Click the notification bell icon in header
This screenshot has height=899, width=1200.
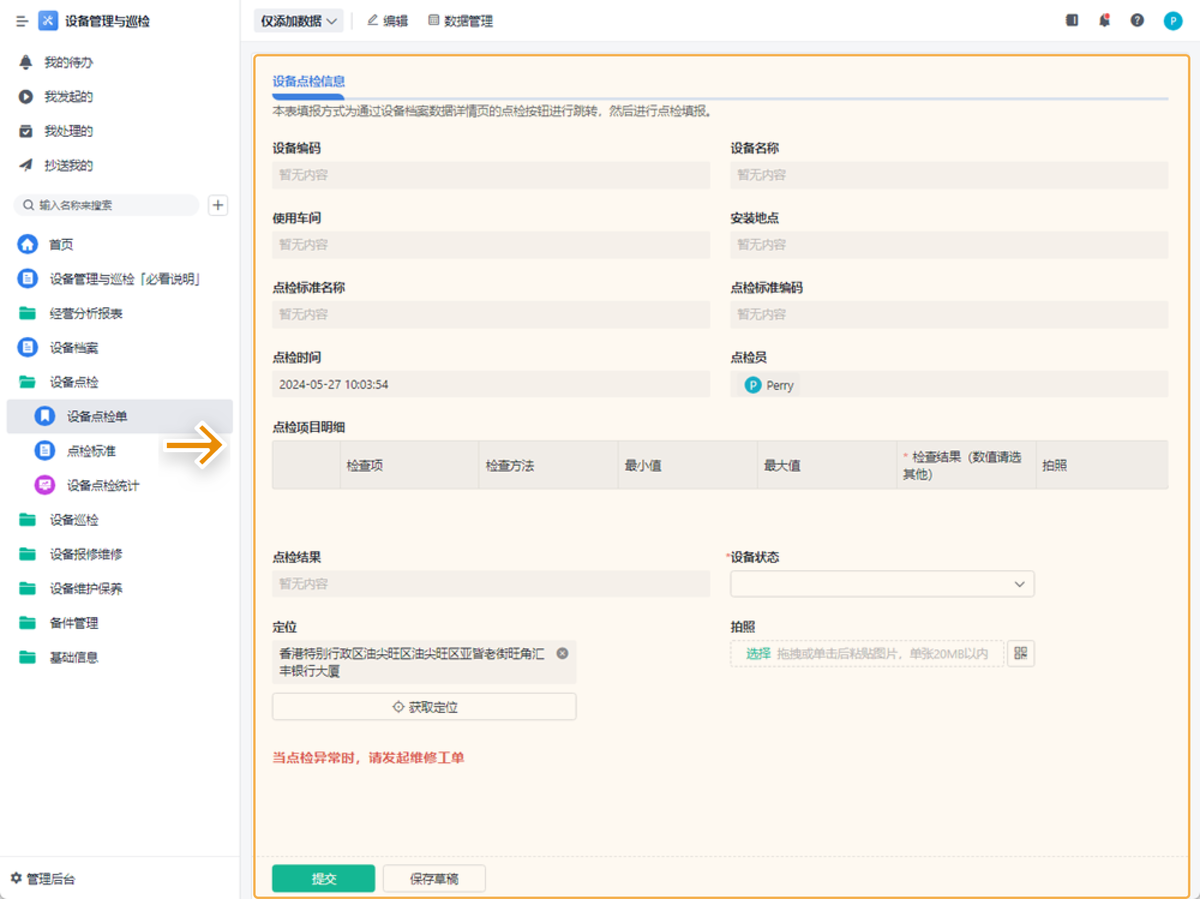pos(1104,20)
